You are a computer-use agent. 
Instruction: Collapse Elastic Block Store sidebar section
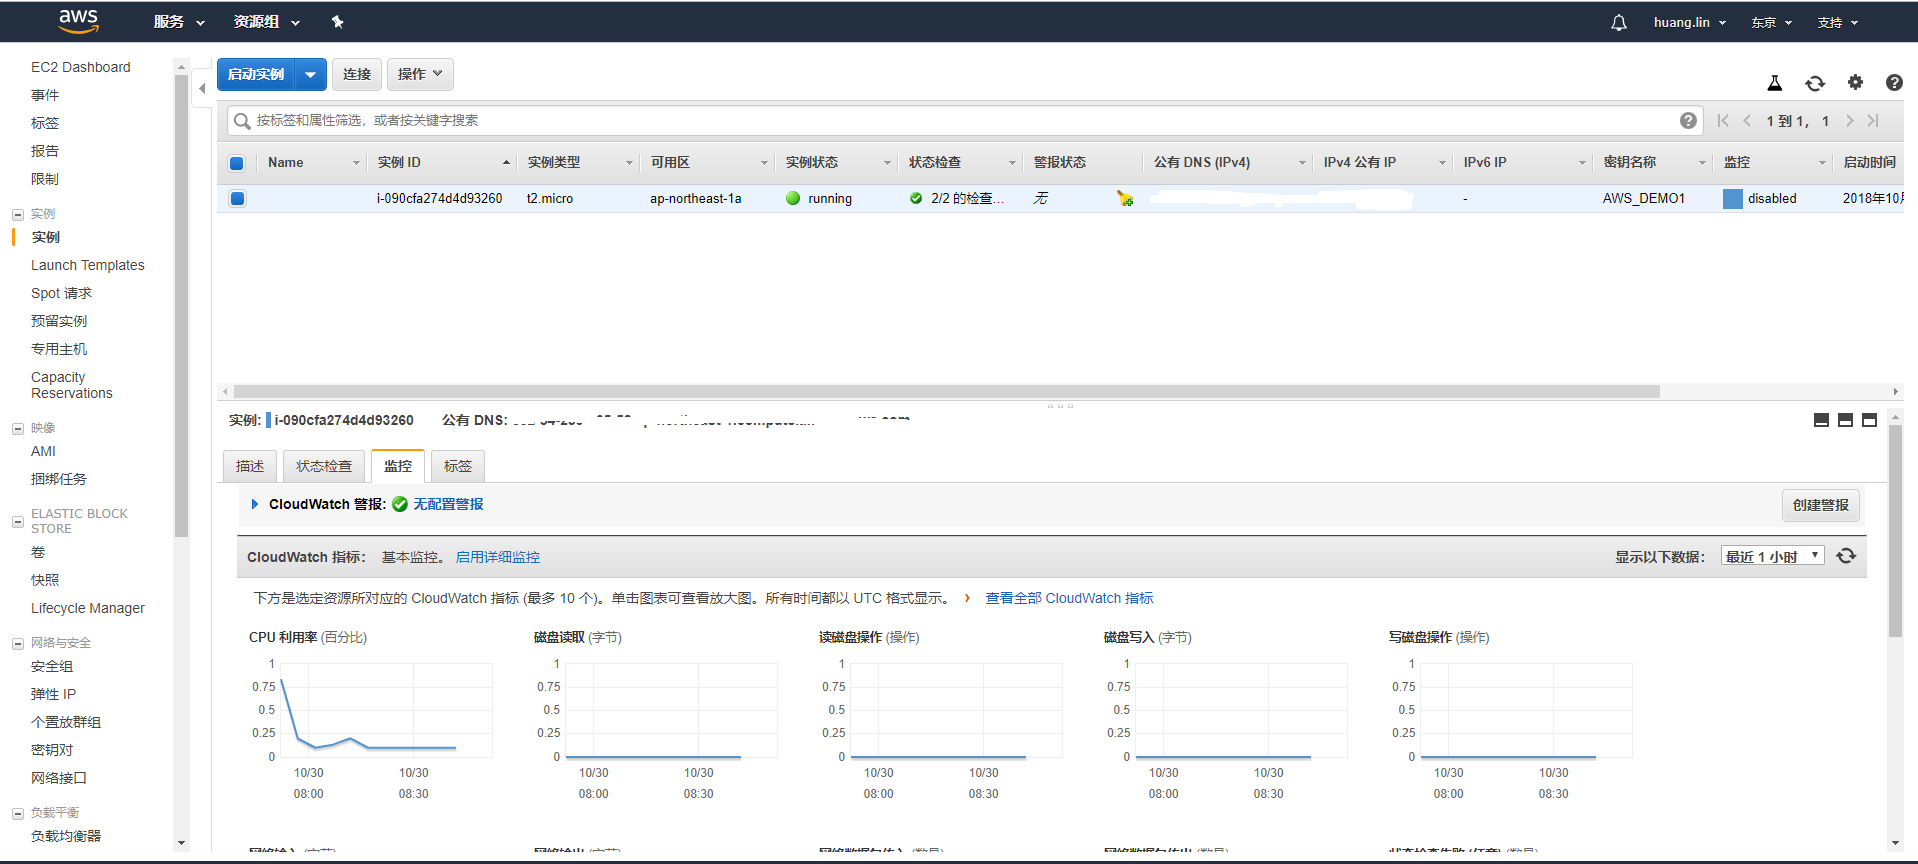pos(18,521)
